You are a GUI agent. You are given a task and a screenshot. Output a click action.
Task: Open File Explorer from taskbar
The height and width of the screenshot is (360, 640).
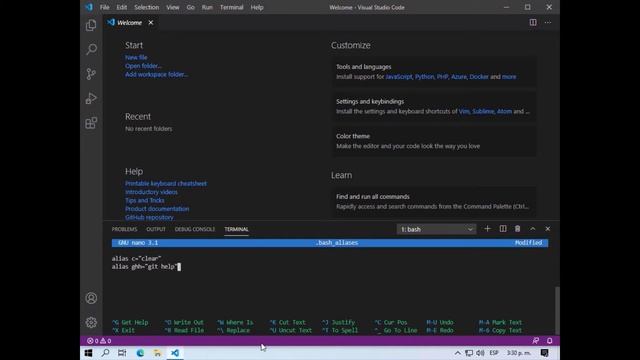point(157,353)
